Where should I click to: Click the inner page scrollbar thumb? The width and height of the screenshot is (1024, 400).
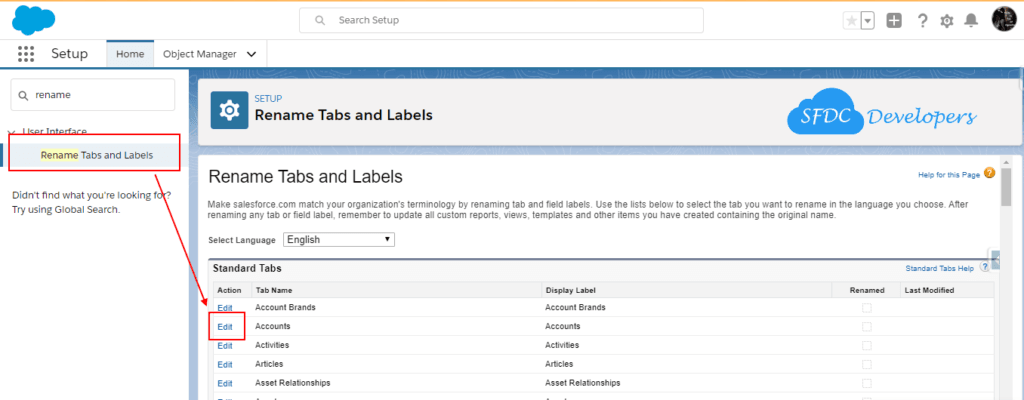pyautogui.click(x=1007, y=186)
